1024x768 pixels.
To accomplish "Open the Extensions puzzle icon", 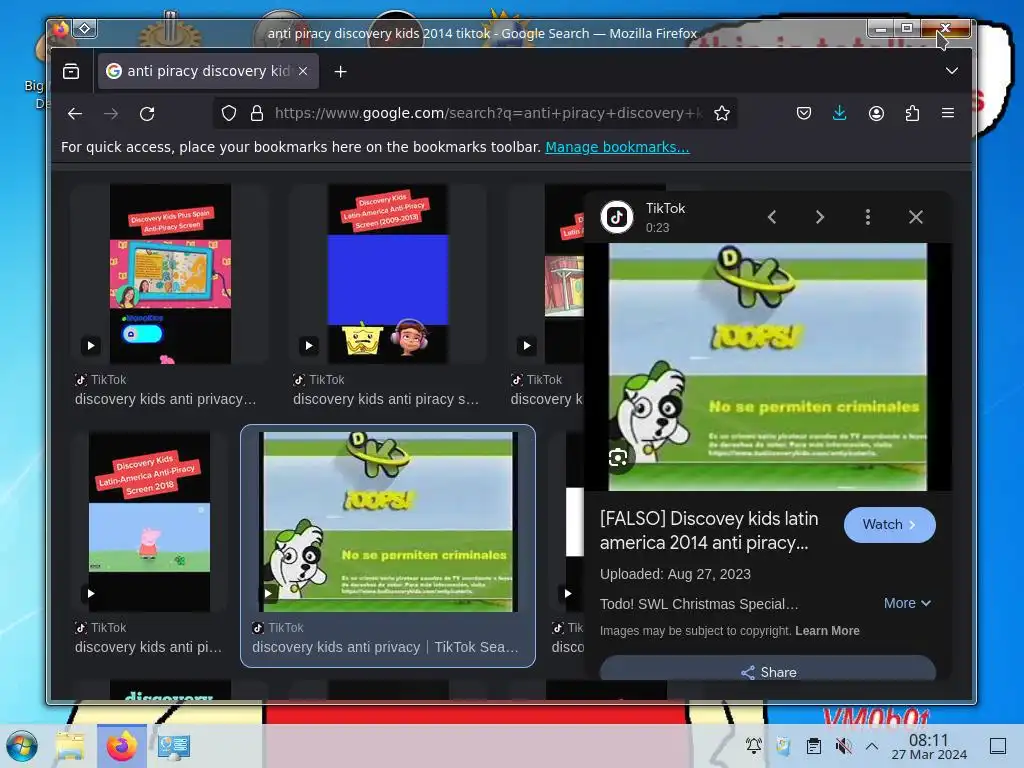I will coord(912,114).
